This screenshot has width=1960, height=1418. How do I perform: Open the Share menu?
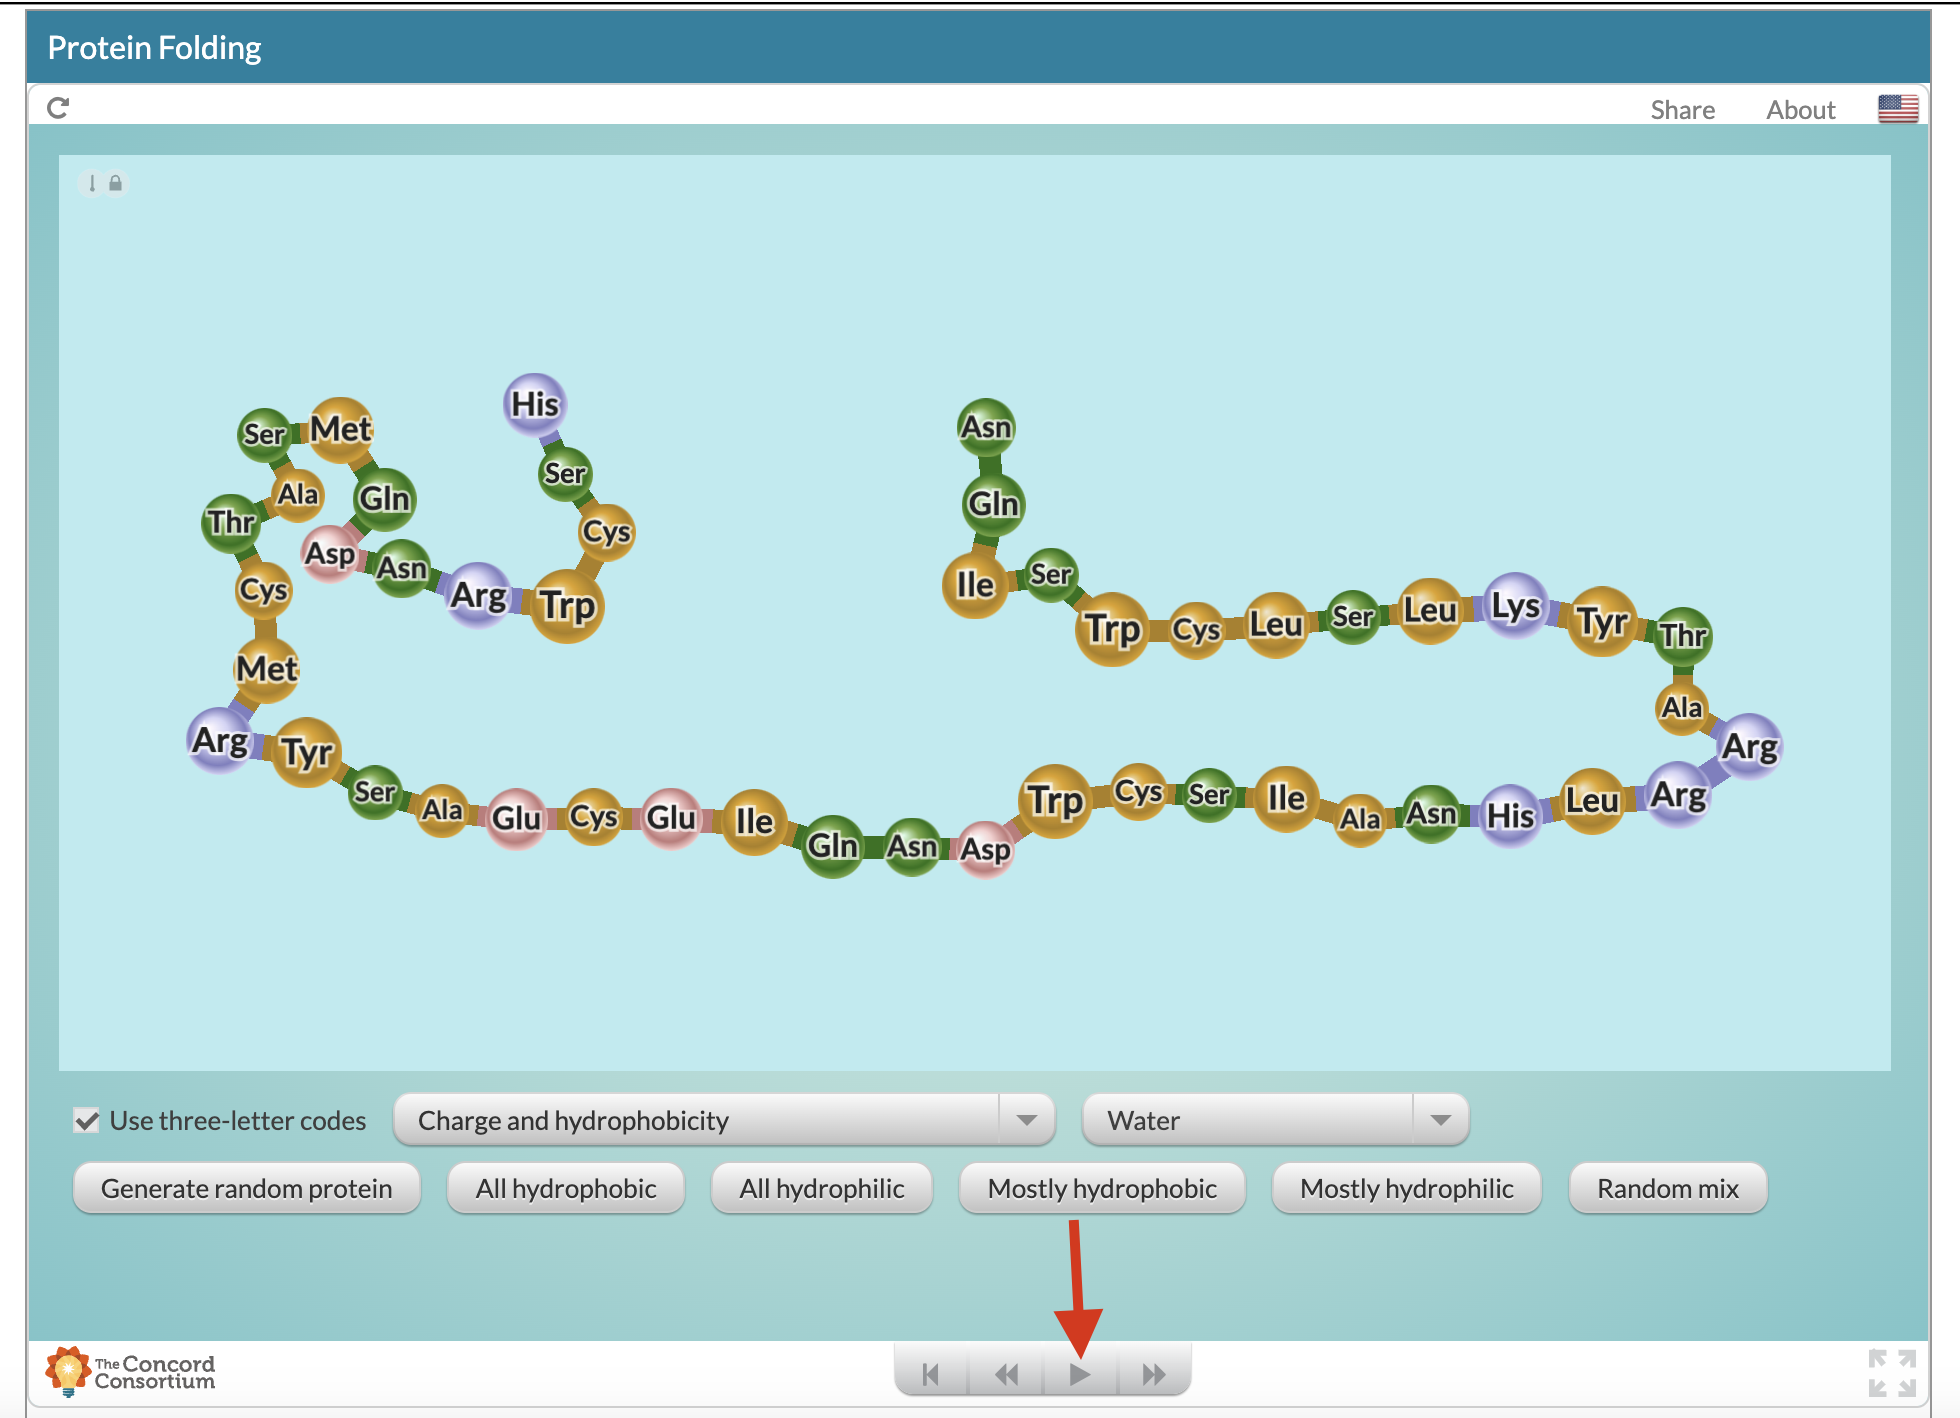pos(1682,110)
